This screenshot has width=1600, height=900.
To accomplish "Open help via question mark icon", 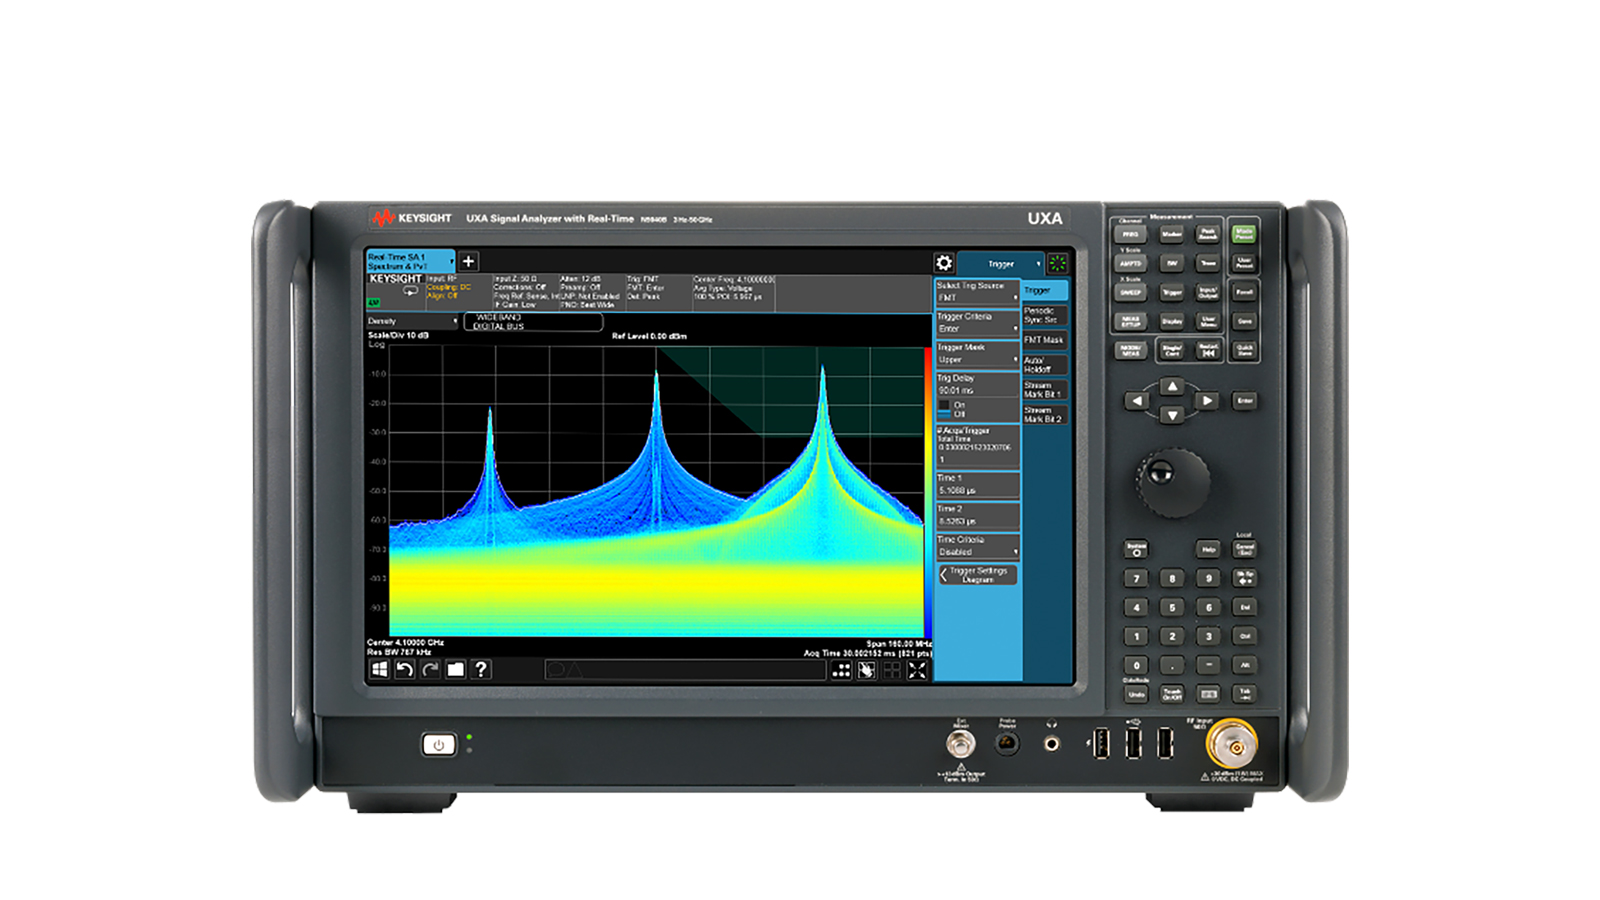I will pyautogui.click(x=481, y=669).
